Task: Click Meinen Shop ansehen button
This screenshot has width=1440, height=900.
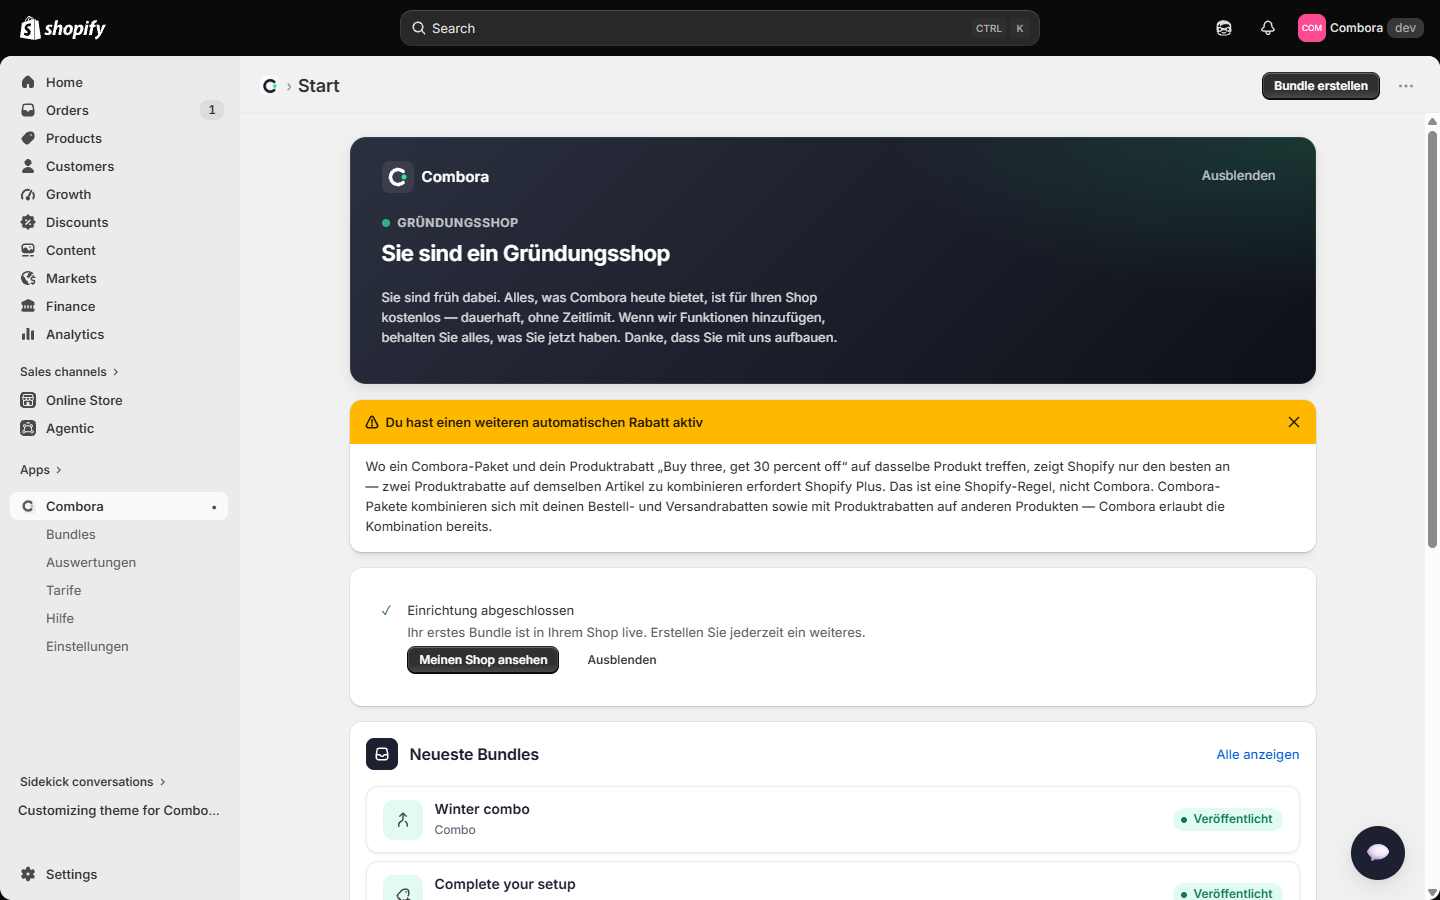Action: pos(483,660)
